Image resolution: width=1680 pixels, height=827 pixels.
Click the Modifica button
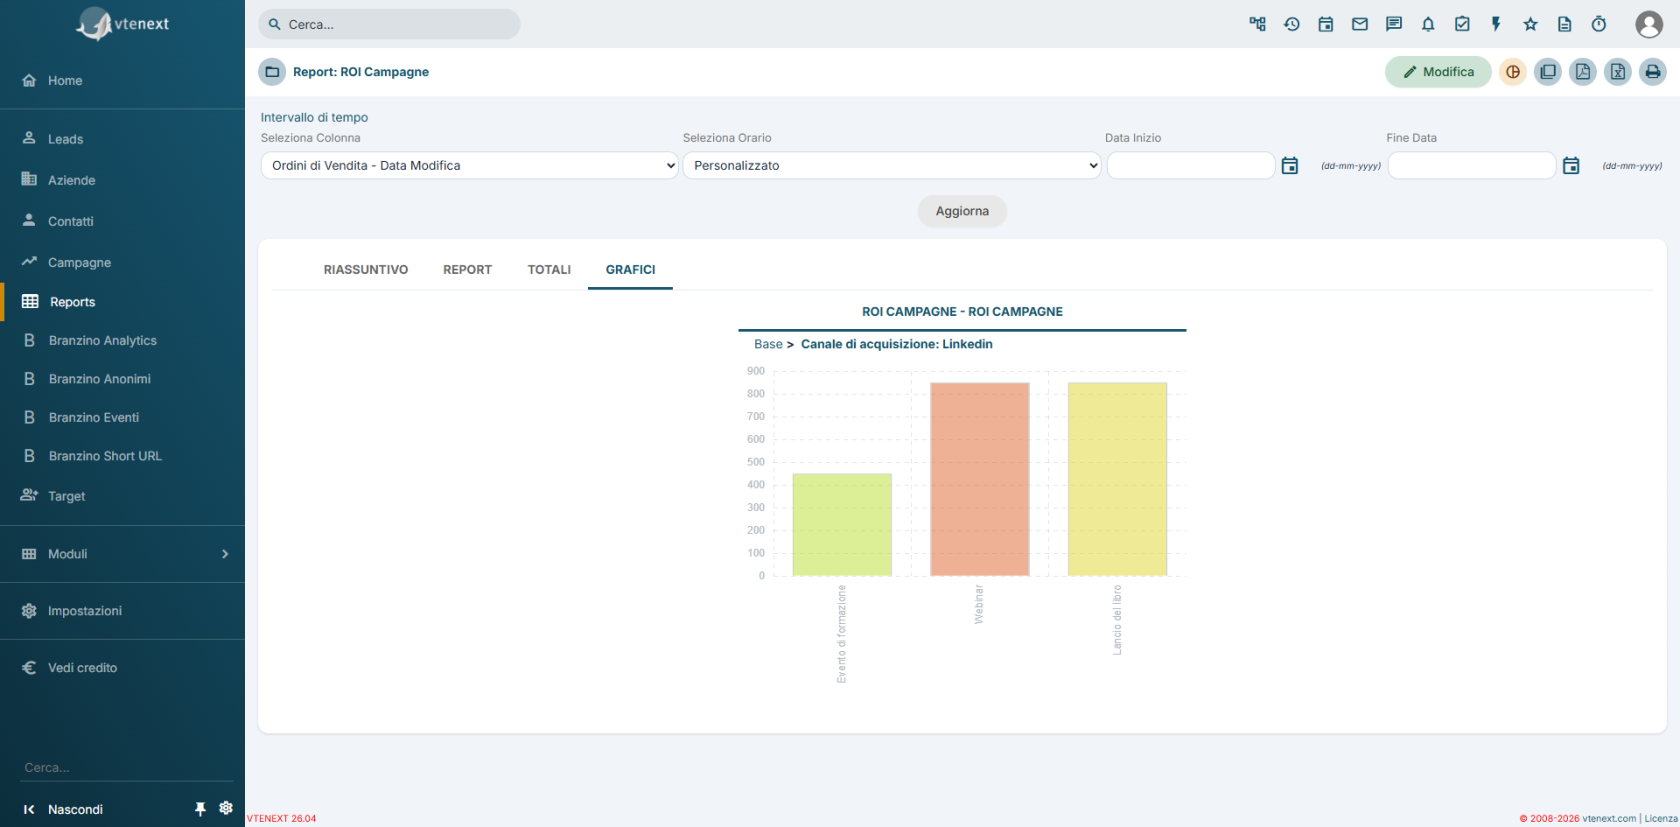(x=1438, y=72)
